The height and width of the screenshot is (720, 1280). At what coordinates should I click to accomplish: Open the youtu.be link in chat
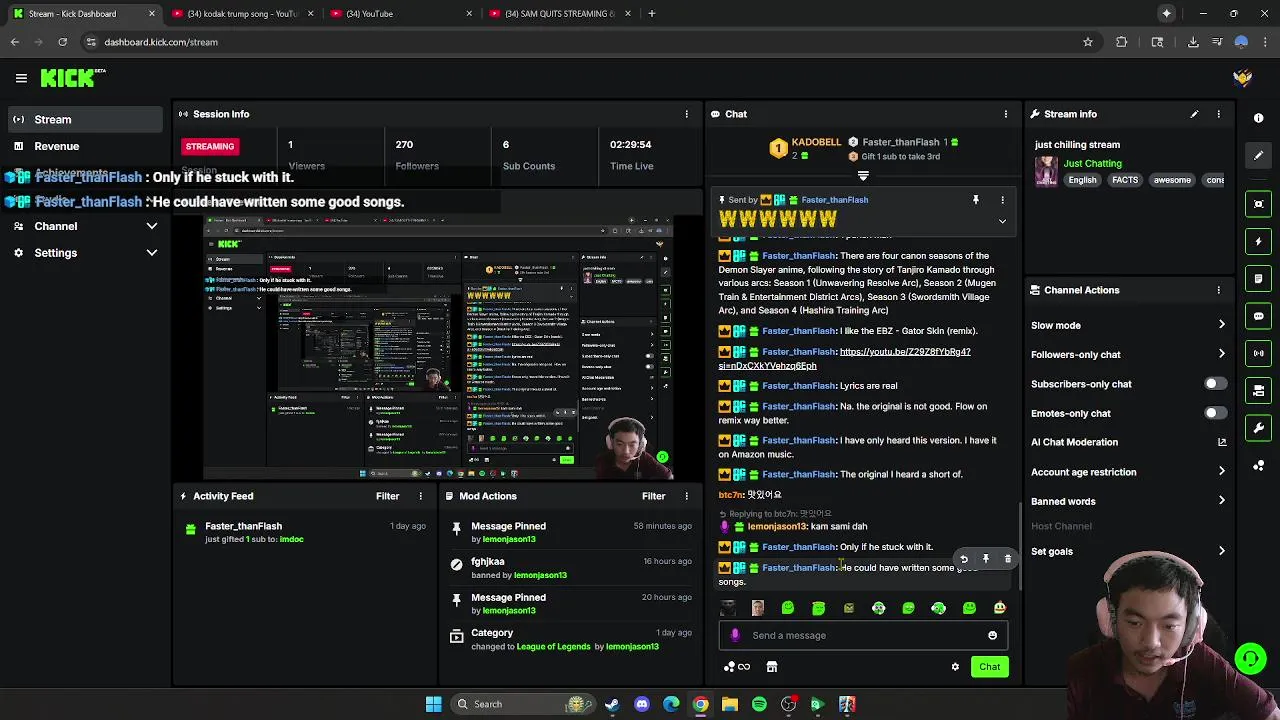pos(845,359)
